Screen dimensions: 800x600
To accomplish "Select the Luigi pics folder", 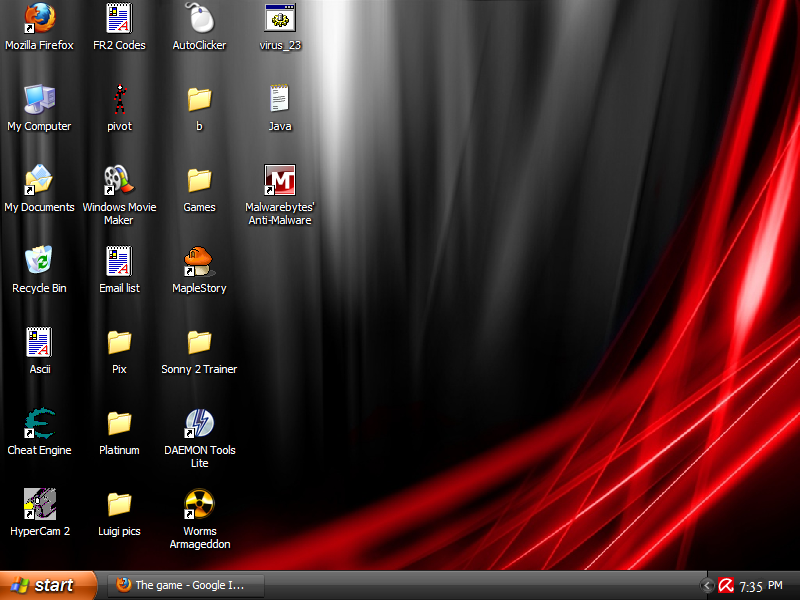I will [119, 505].
